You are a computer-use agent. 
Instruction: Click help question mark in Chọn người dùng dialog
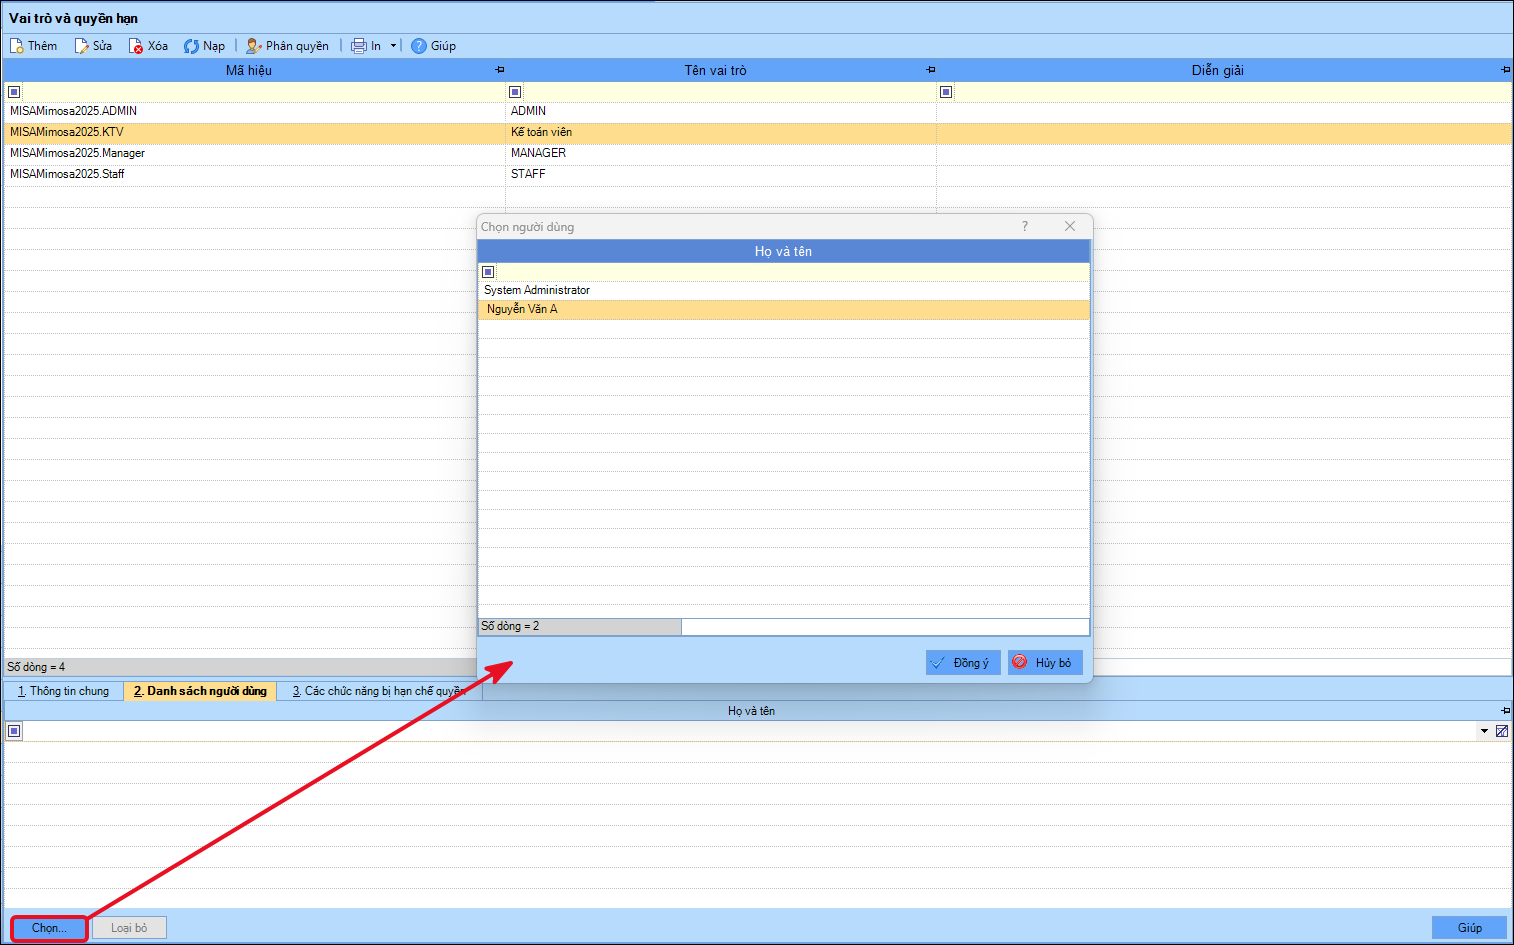1025,226
